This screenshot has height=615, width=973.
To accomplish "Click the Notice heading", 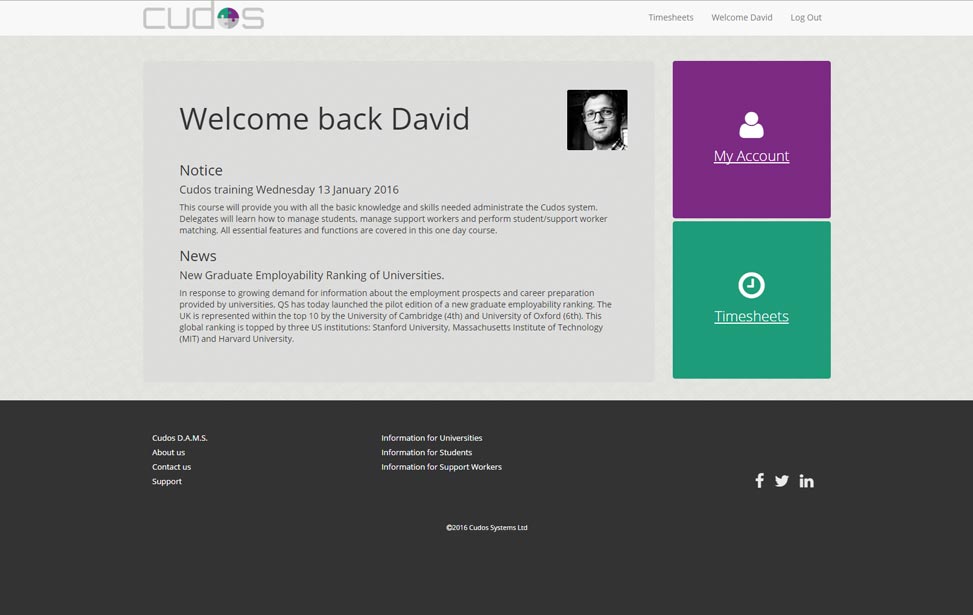I will pyautogui.click(x=200, y=170).
